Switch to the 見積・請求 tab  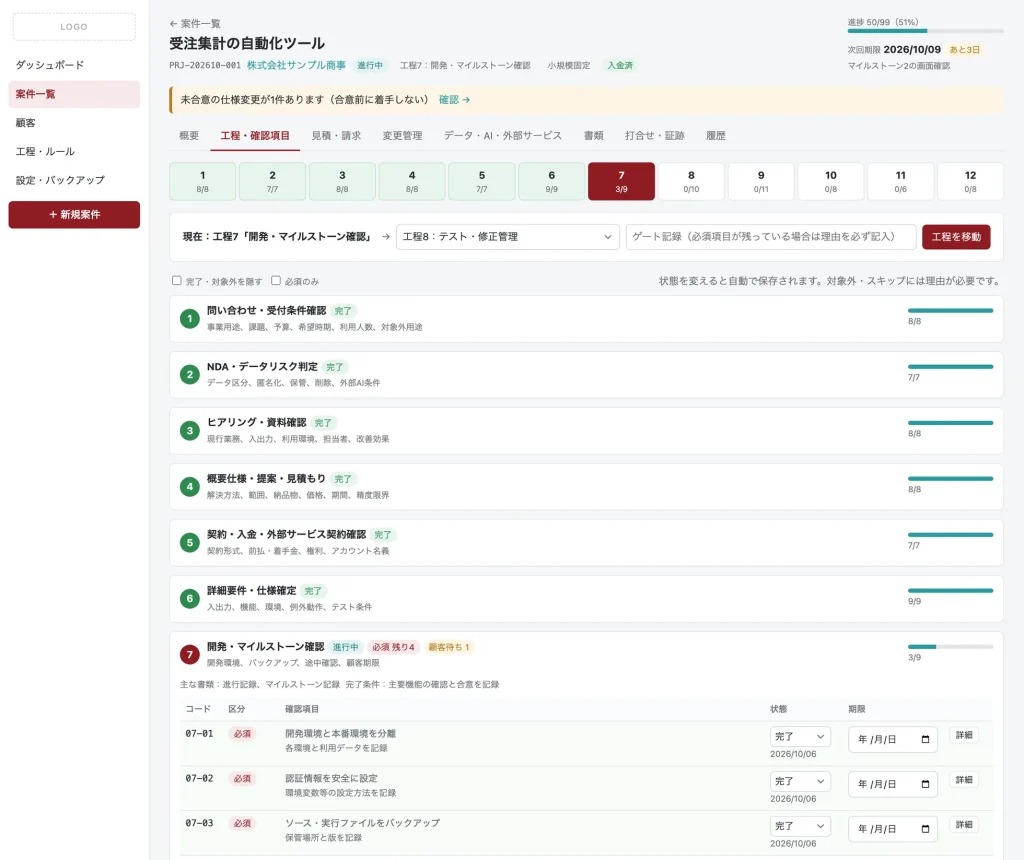(x=336, y=136)
